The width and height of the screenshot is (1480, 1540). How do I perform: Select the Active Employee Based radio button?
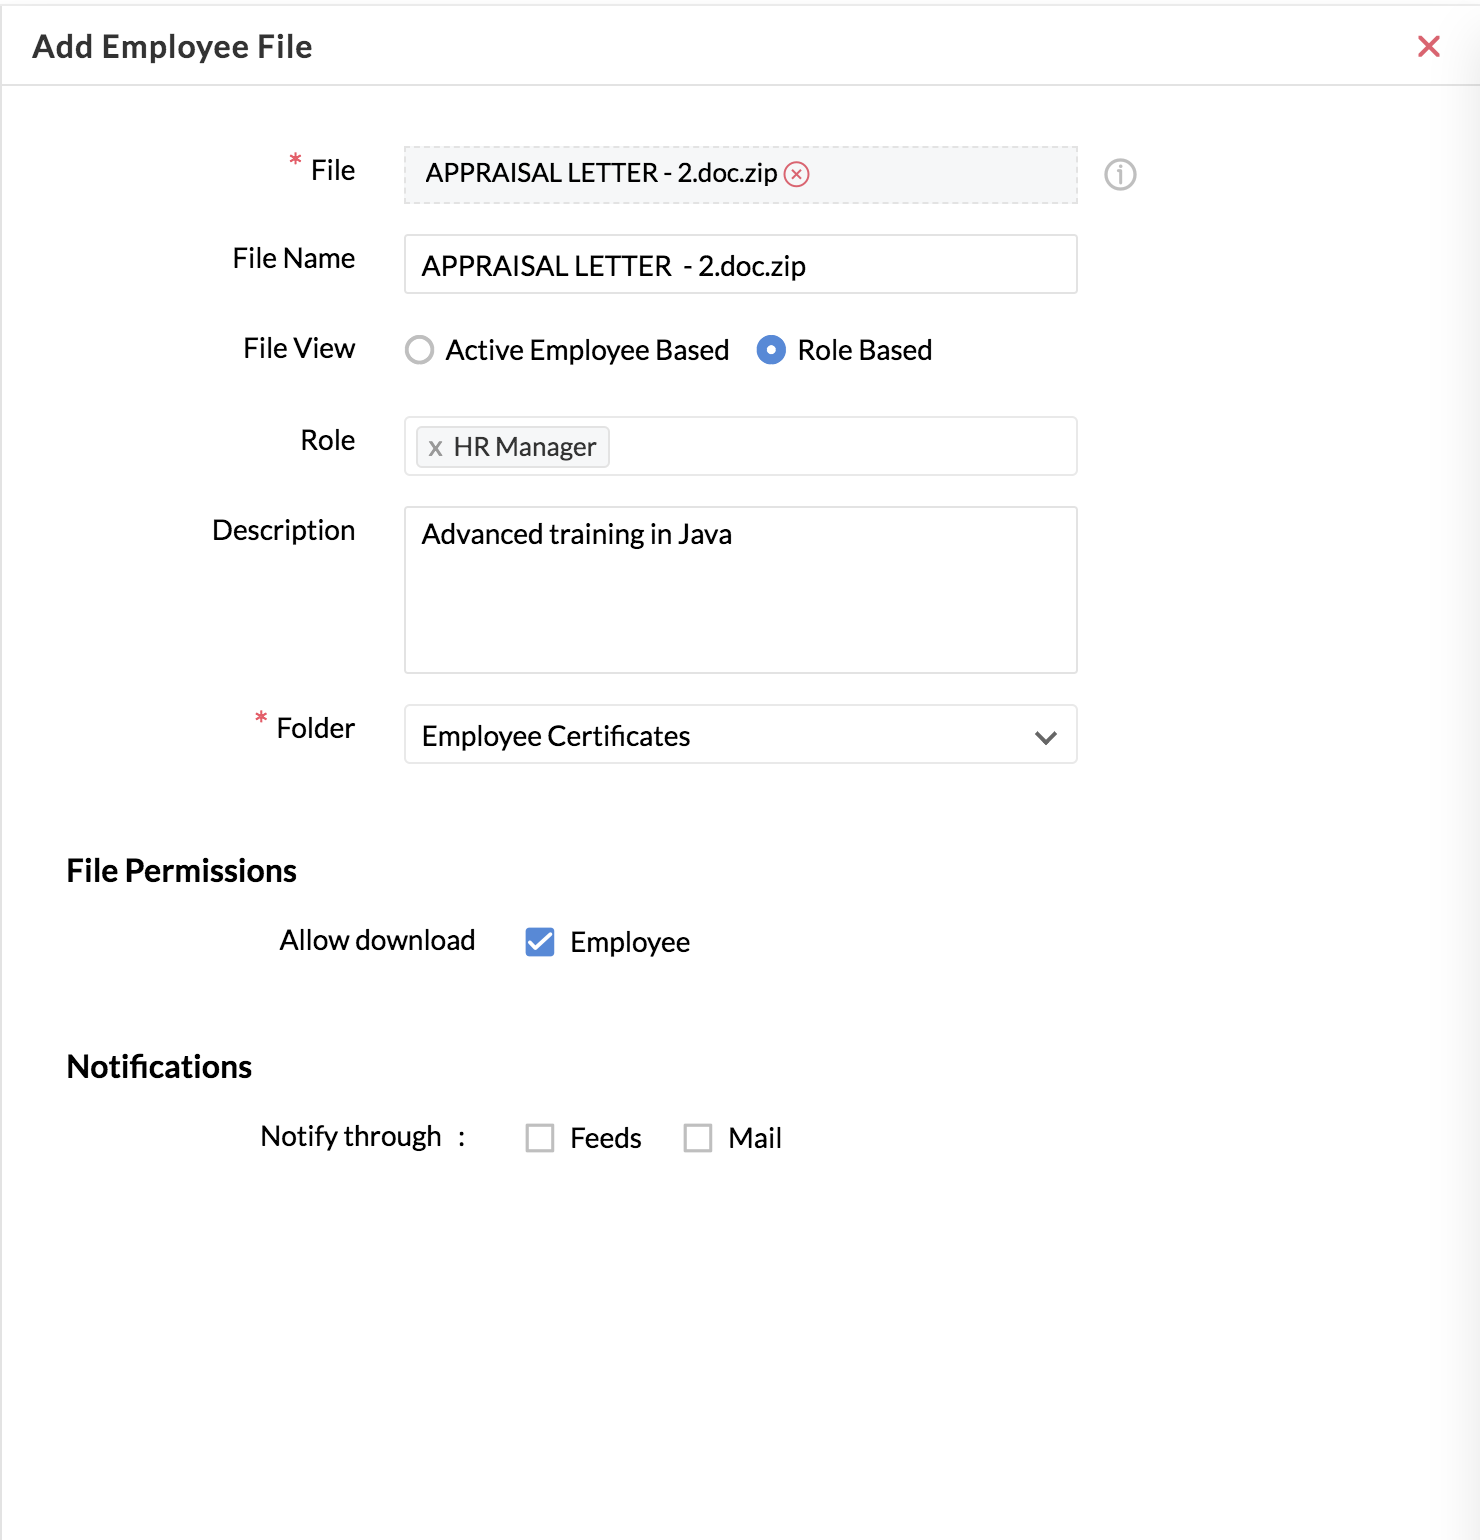coord(420,350)
